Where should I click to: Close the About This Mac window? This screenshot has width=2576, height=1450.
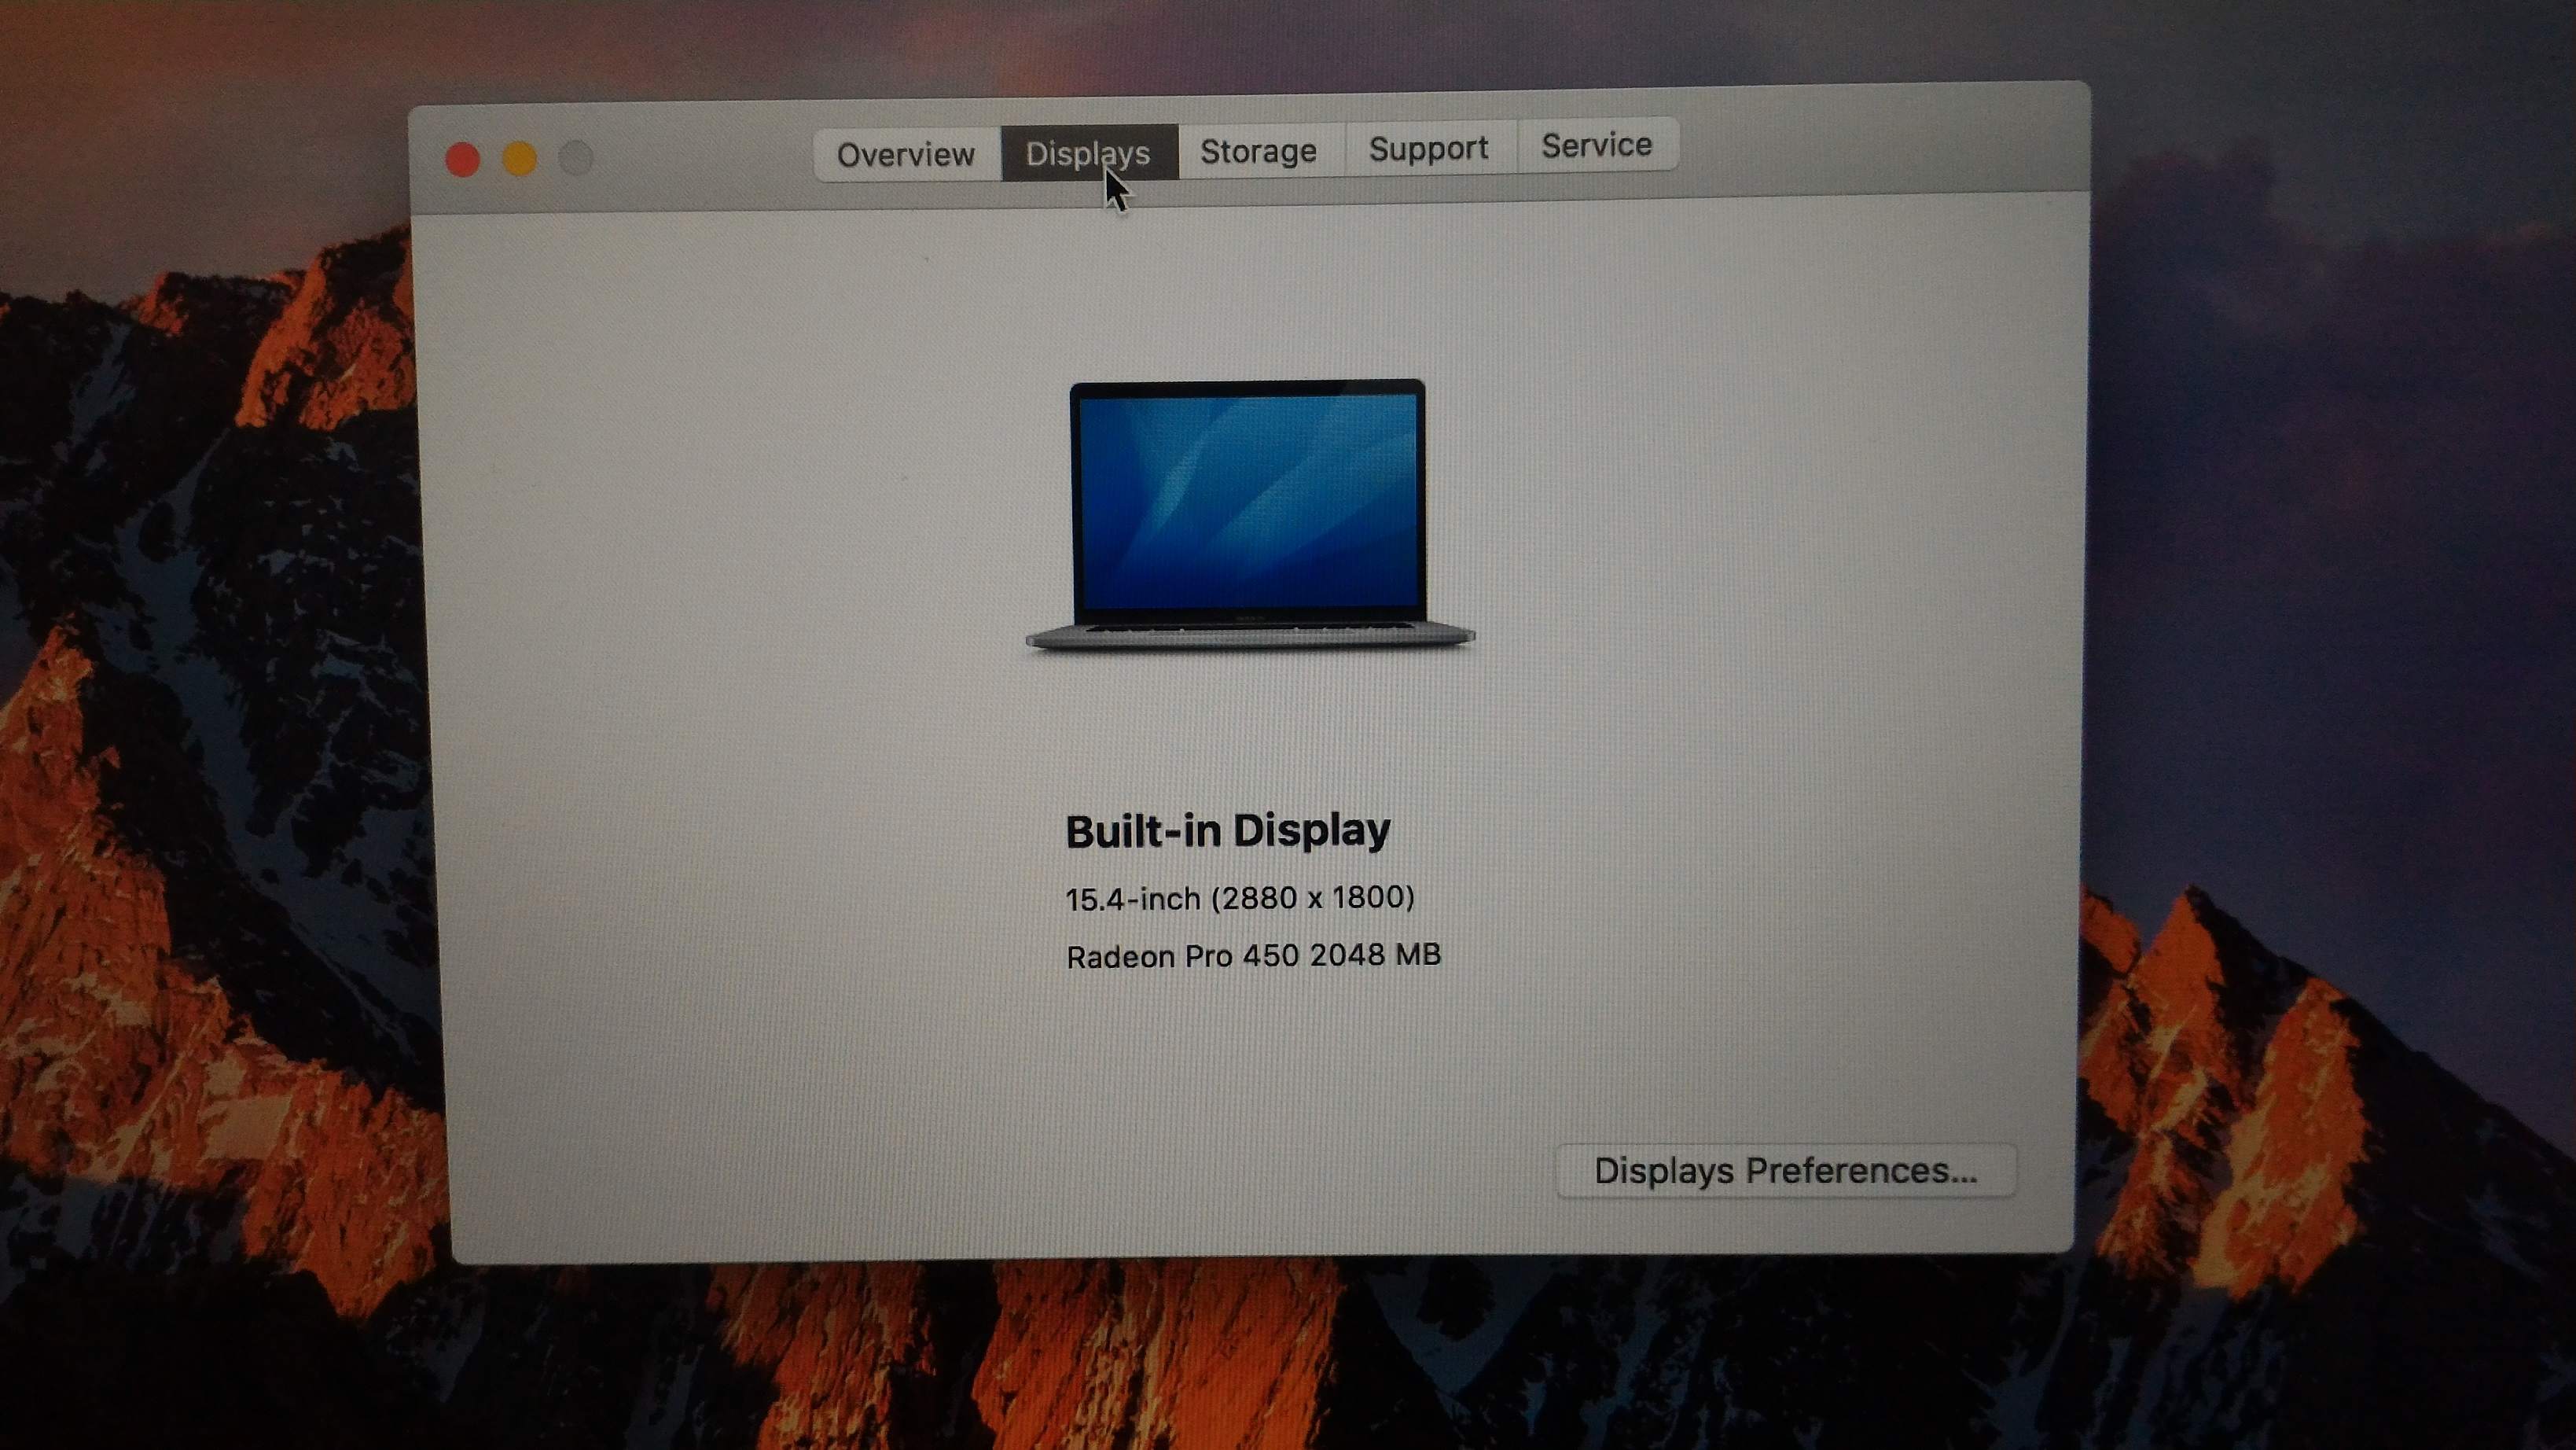click(x=463, y=160)
